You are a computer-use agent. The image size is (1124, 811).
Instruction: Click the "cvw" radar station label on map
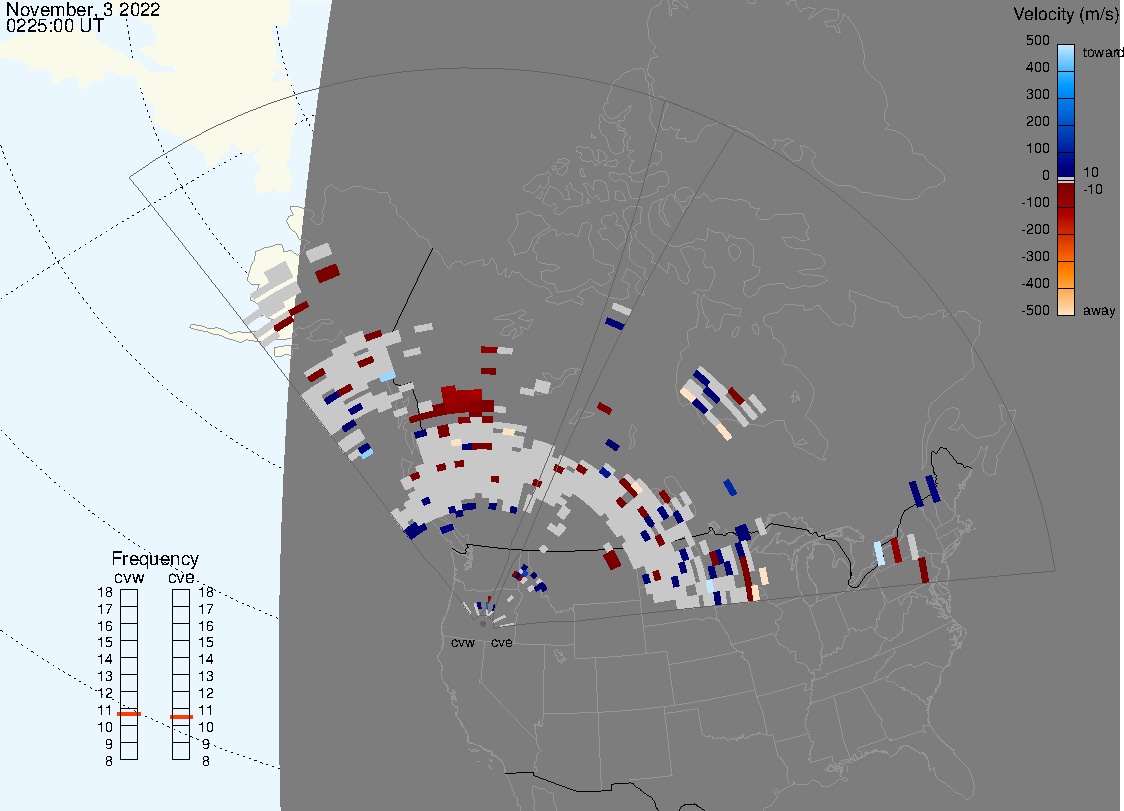pos(463,642)
